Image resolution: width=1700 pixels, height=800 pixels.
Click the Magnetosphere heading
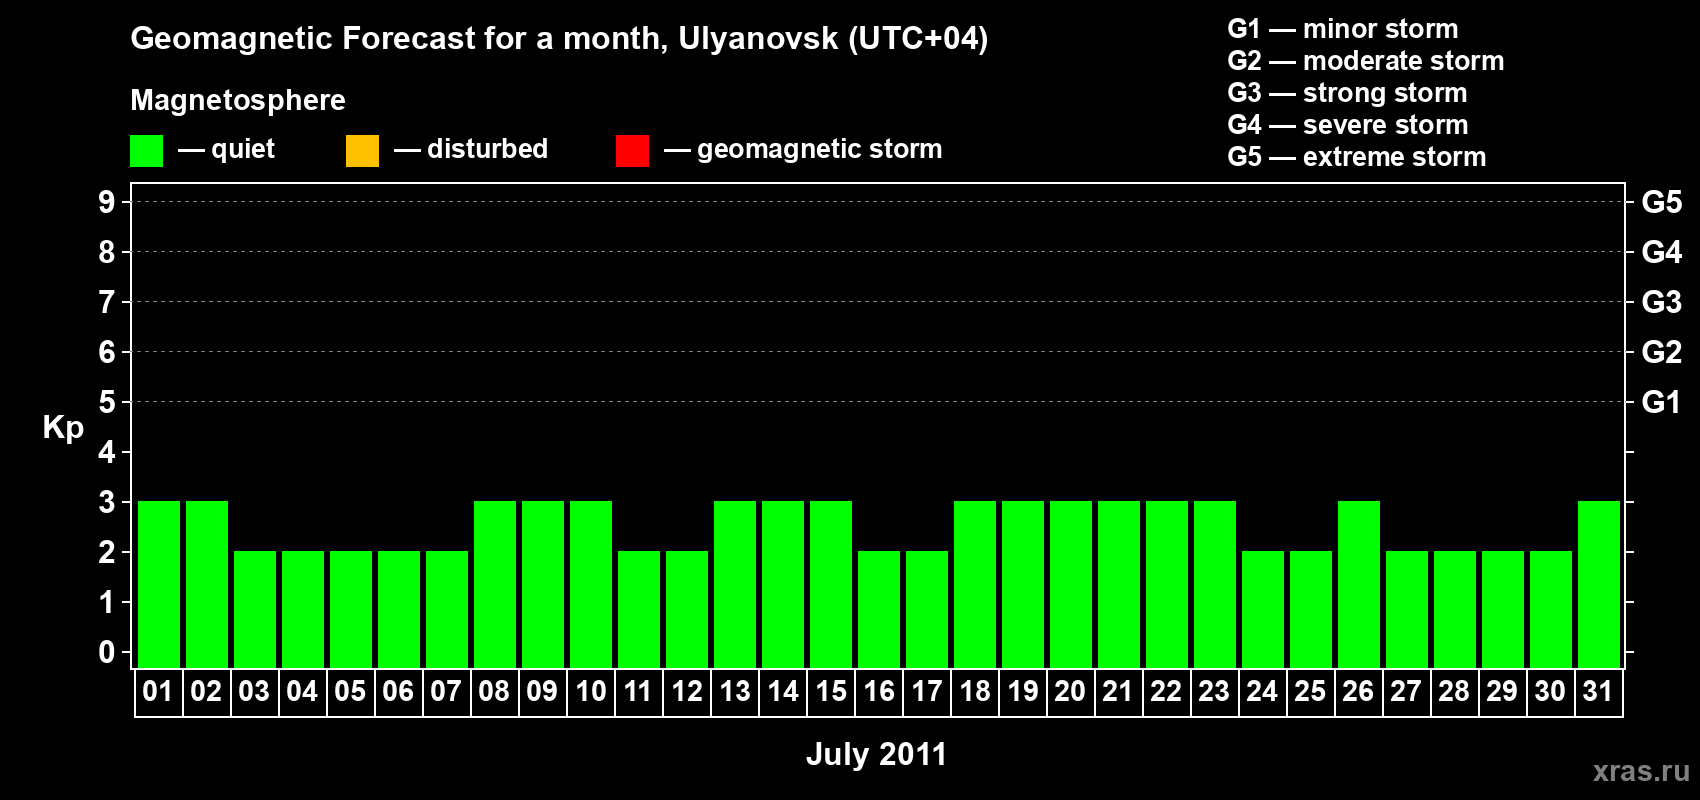click(238, 100)
